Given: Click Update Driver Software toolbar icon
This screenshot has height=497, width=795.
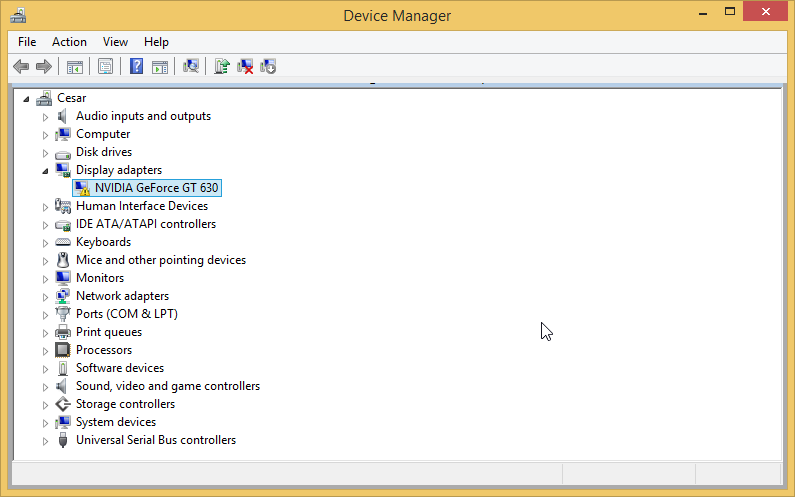Looking at the screenshot, I should pyautogui.click(x=222, y=66).
